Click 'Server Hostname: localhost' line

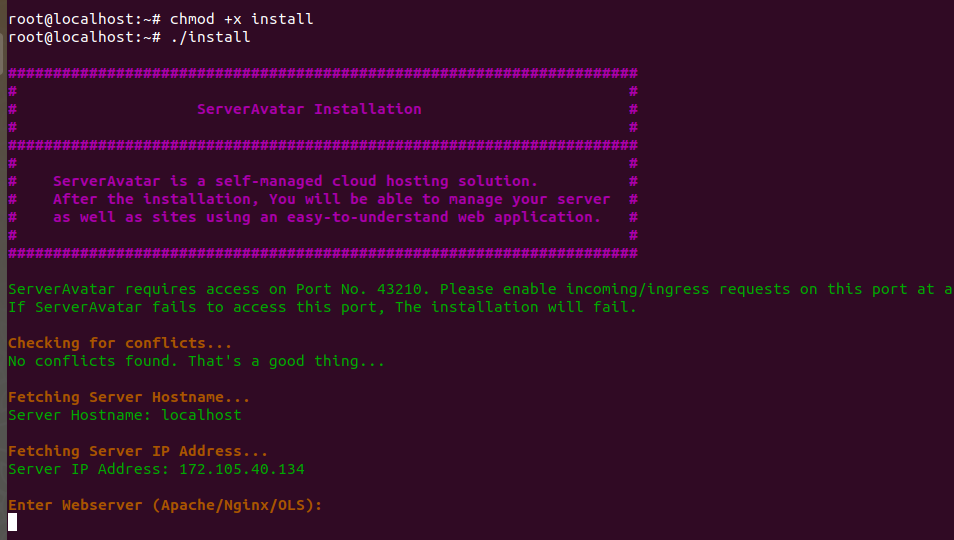125,415
